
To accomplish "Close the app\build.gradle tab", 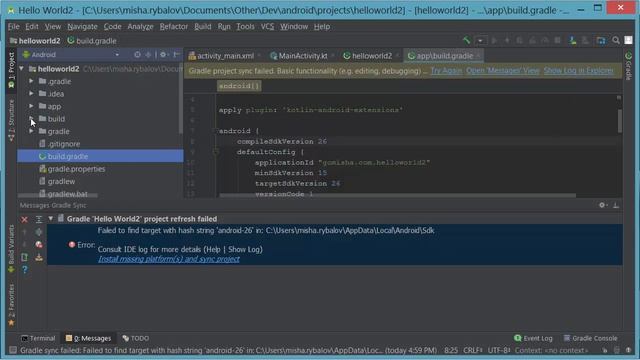I will coord(478,56).
